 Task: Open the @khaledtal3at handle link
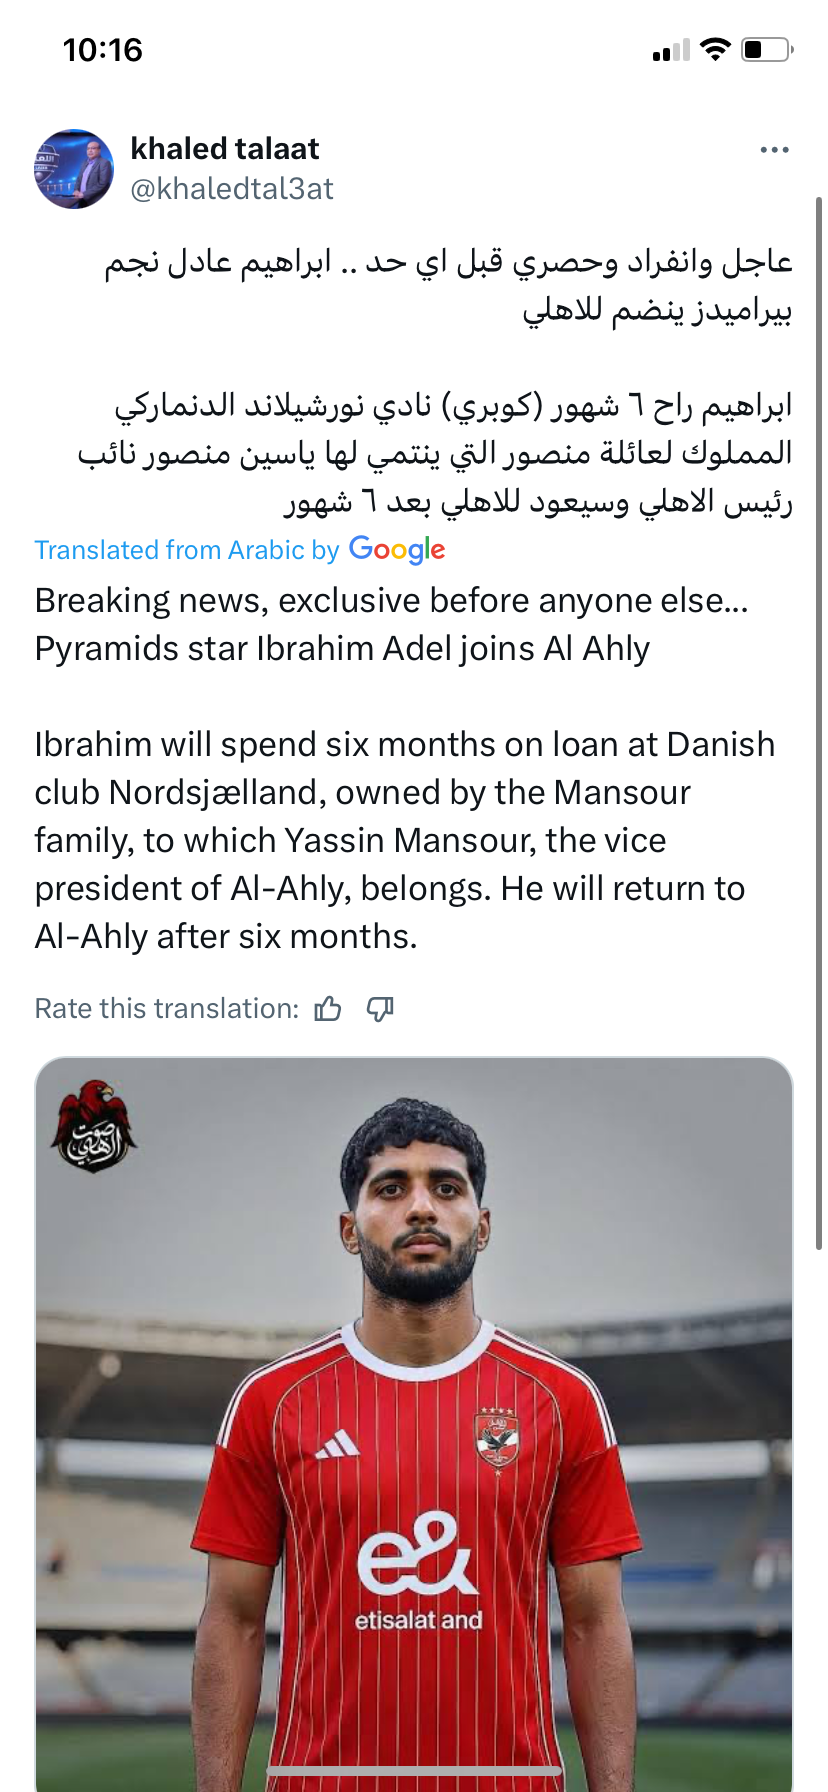(x=232, y=189)
